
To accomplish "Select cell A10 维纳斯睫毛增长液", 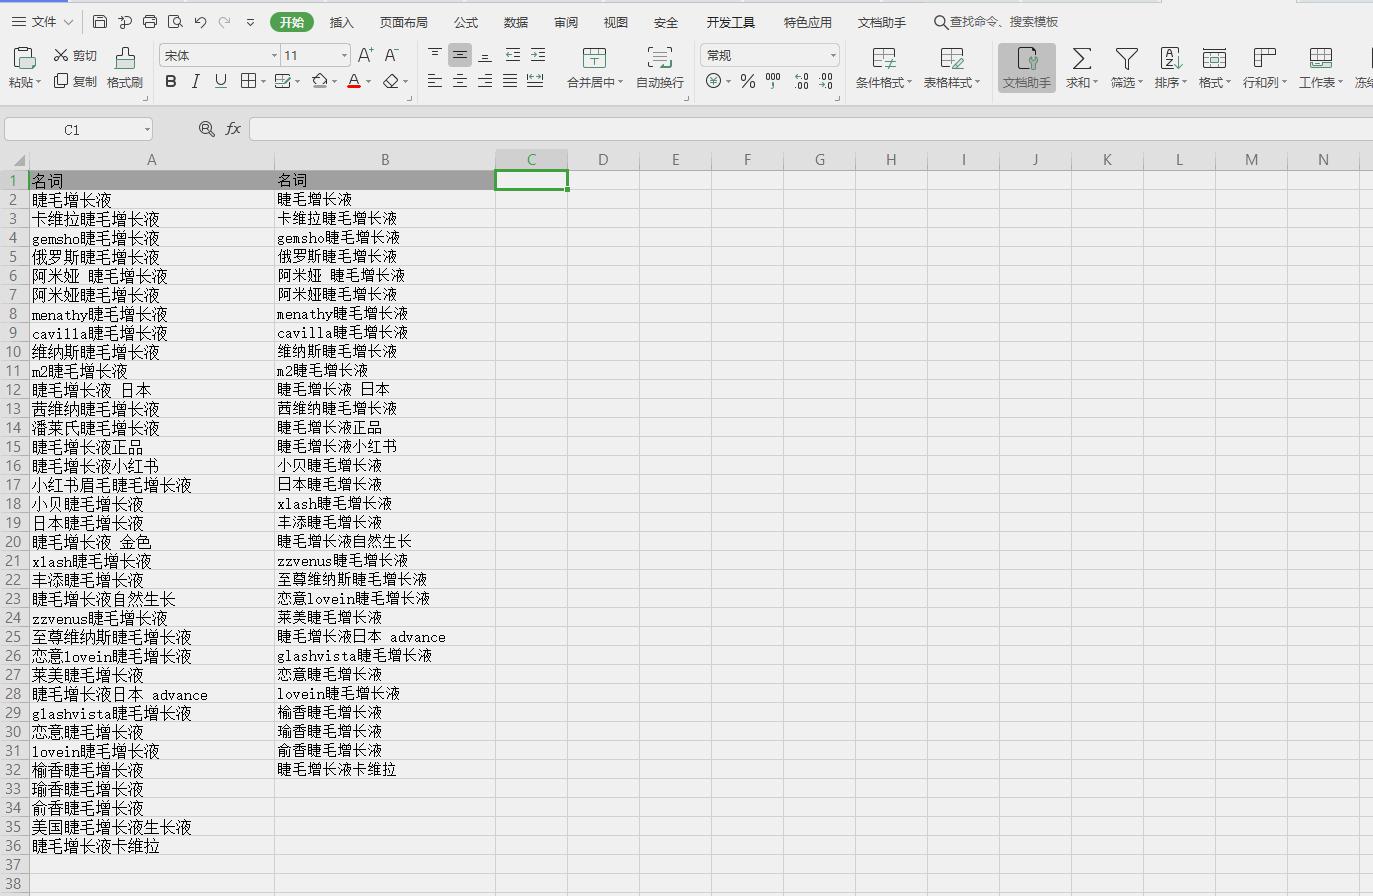I will point(152,352).
